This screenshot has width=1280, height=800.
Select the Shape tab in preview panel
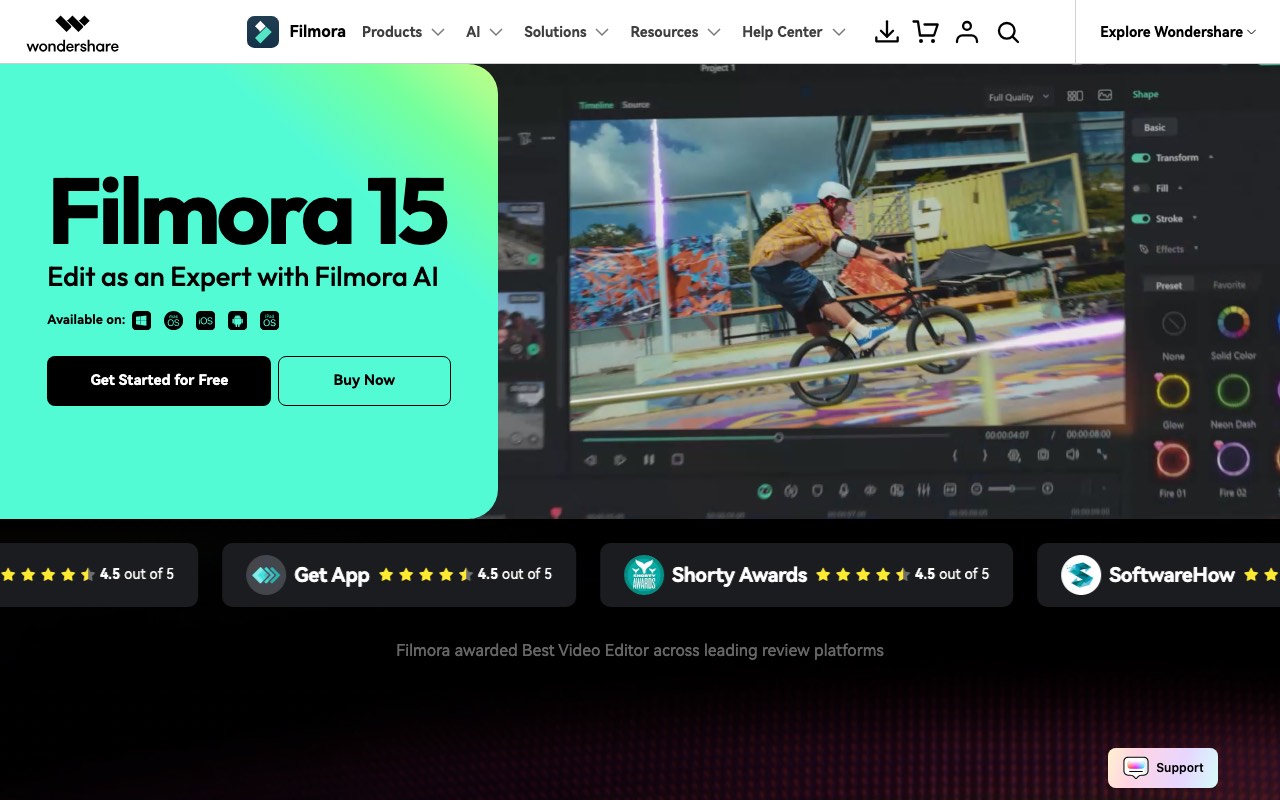(x=1146, y=95)
